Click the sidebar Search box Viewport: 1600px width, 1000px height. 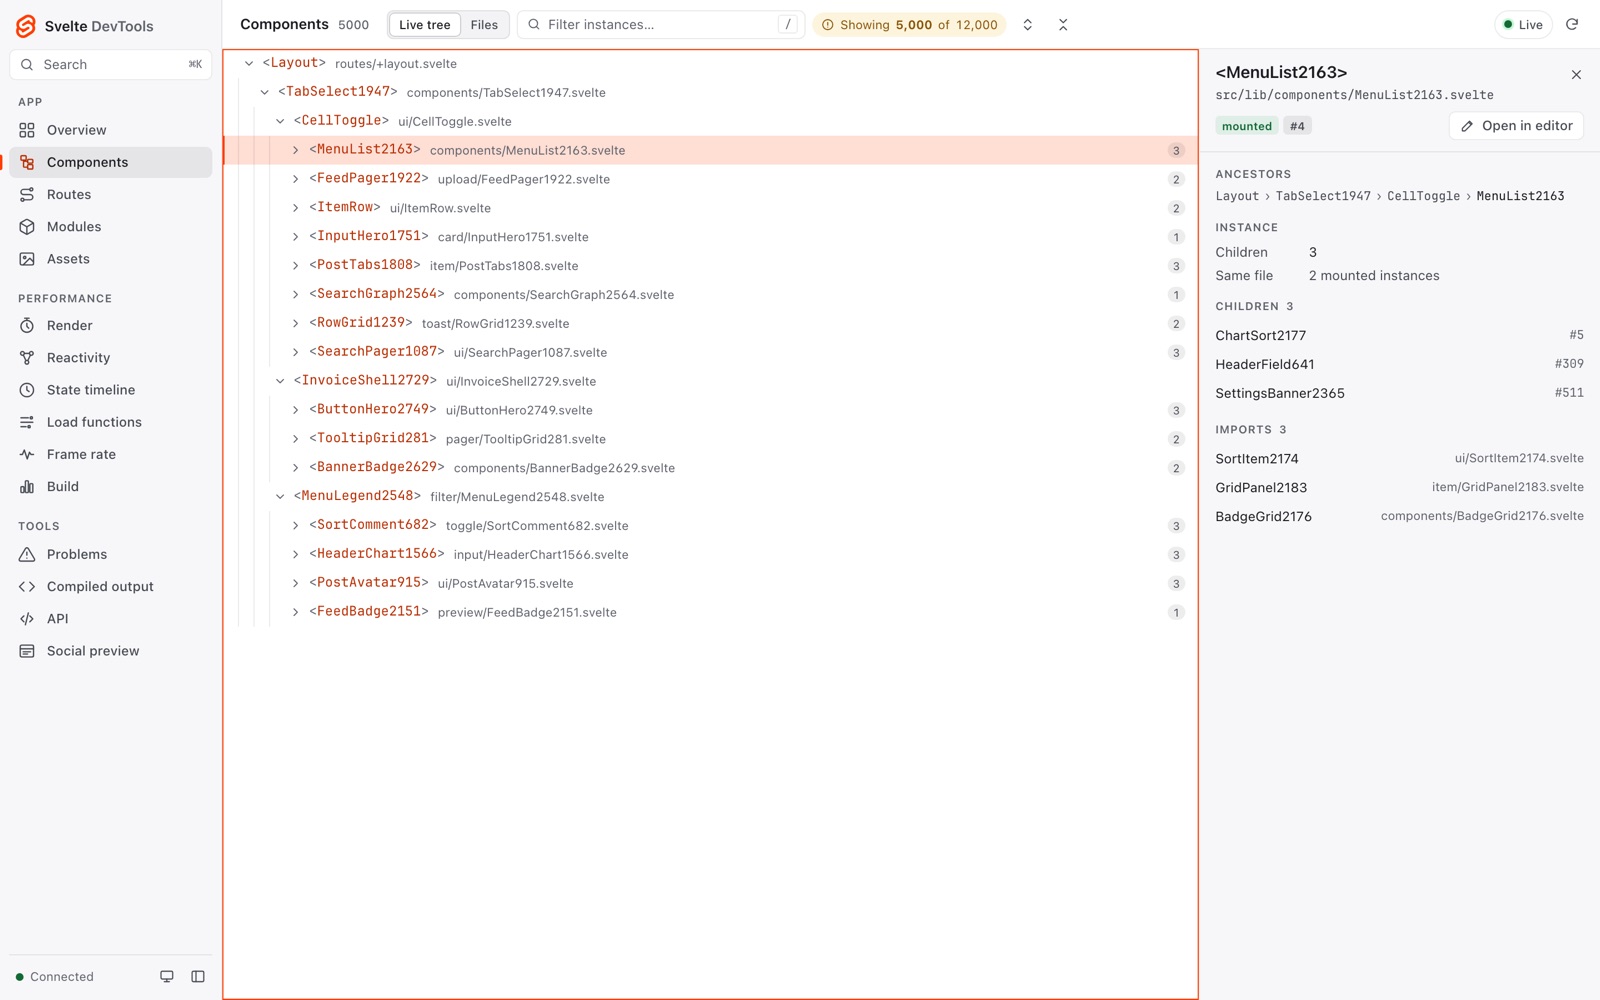pos(111,64)
